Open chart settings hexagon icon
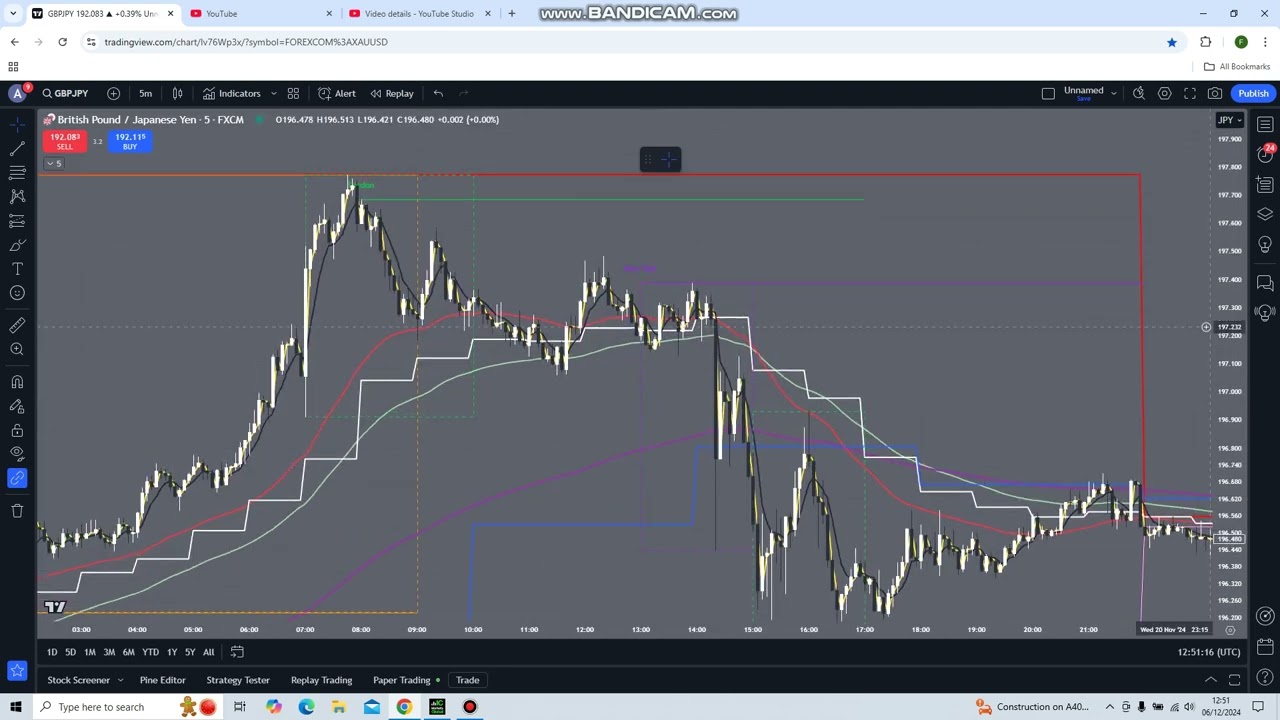Image resolution: width=1280 pixels, height=720 pixels. tap(1164, 93)
